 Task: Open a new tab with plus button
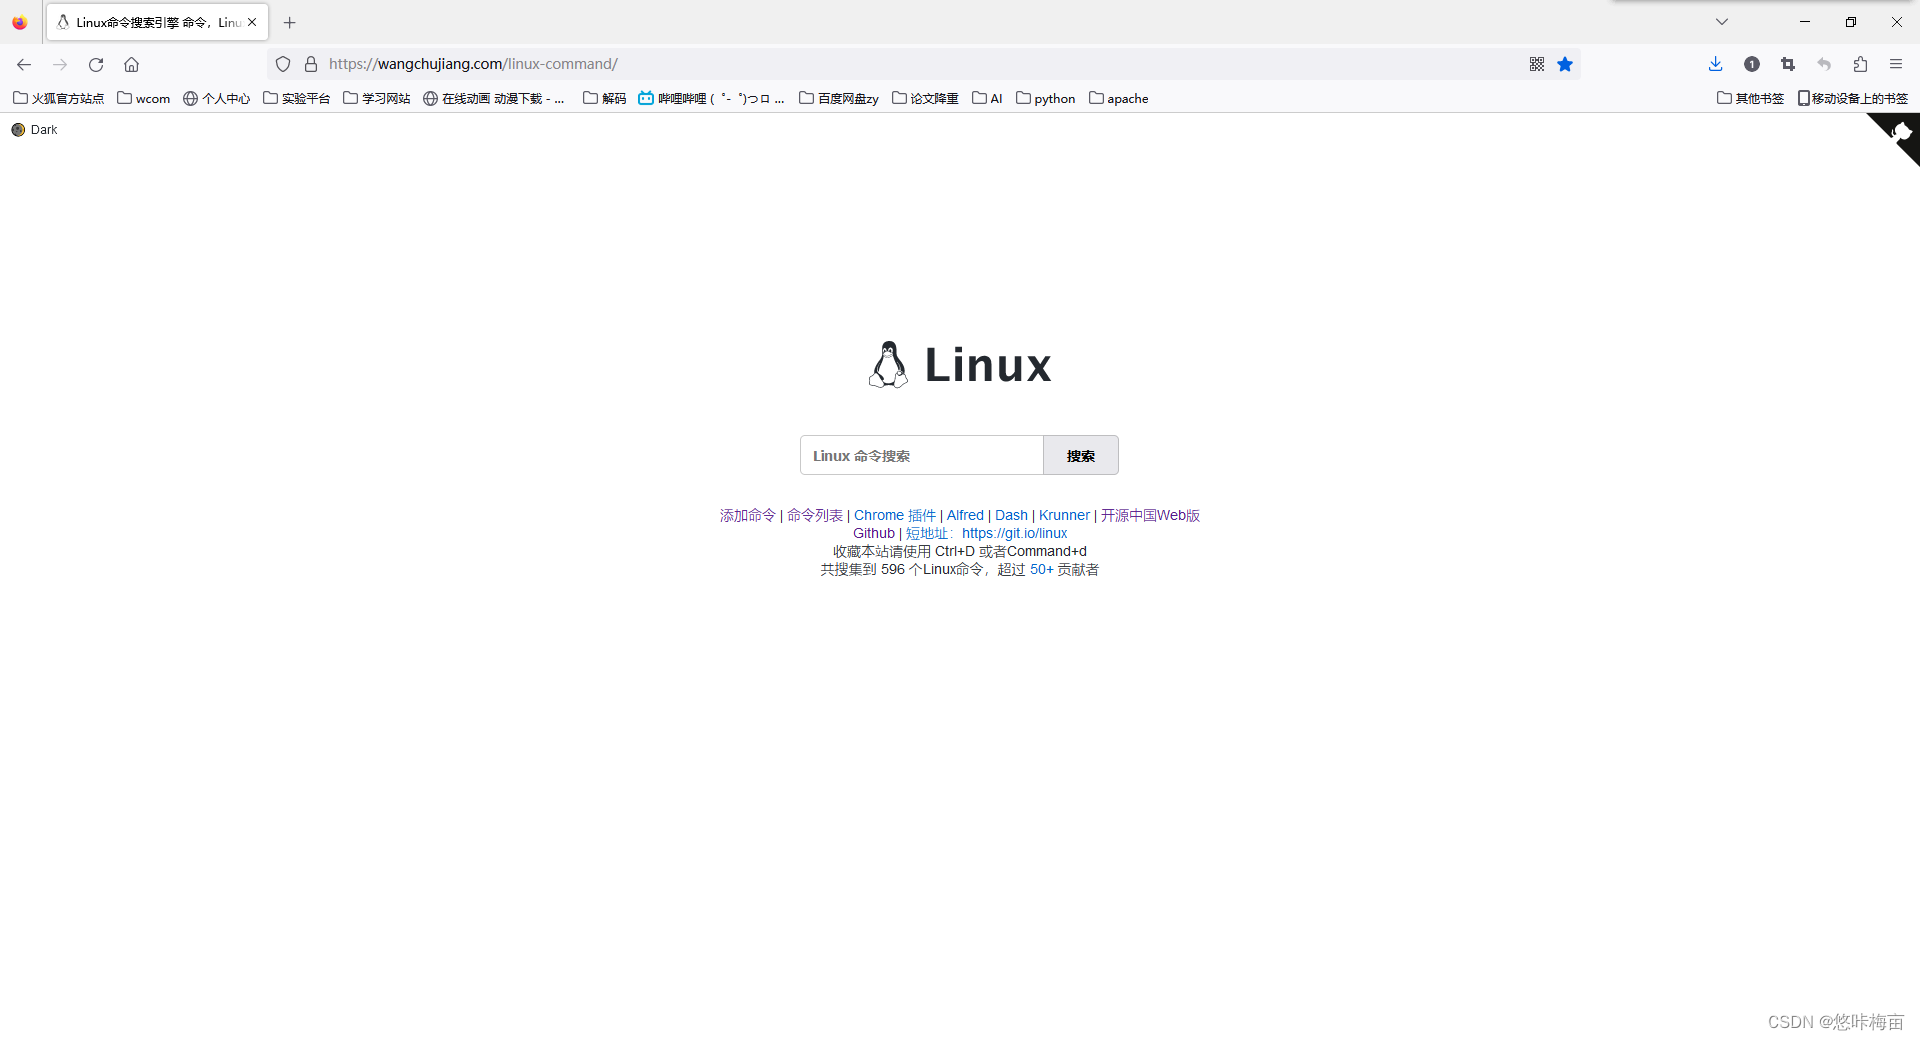(290, 22)
